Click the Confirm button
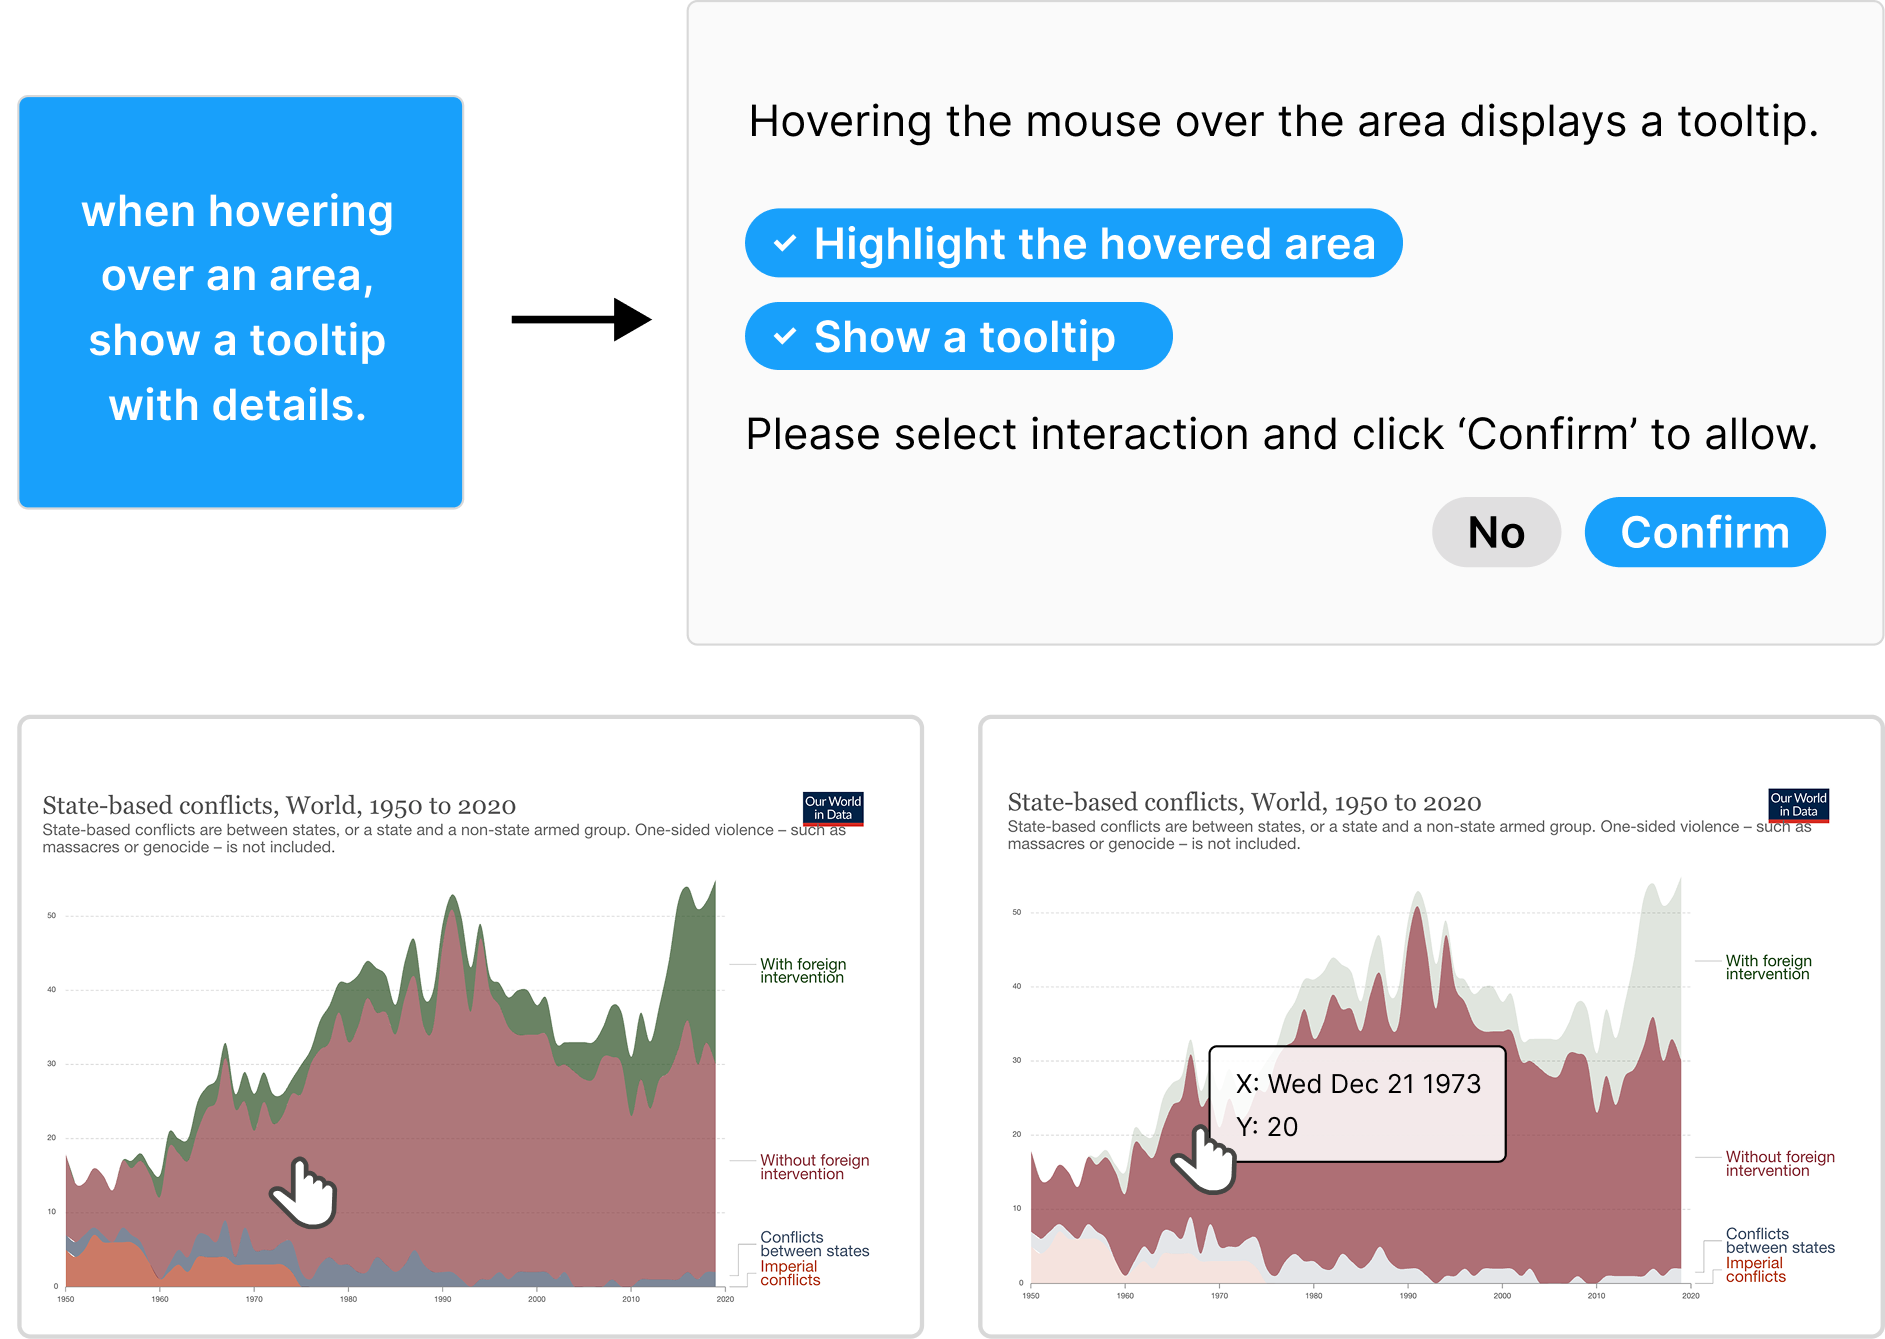This screenshot has width=1885, height=1339. click(x=1704, y=532)
